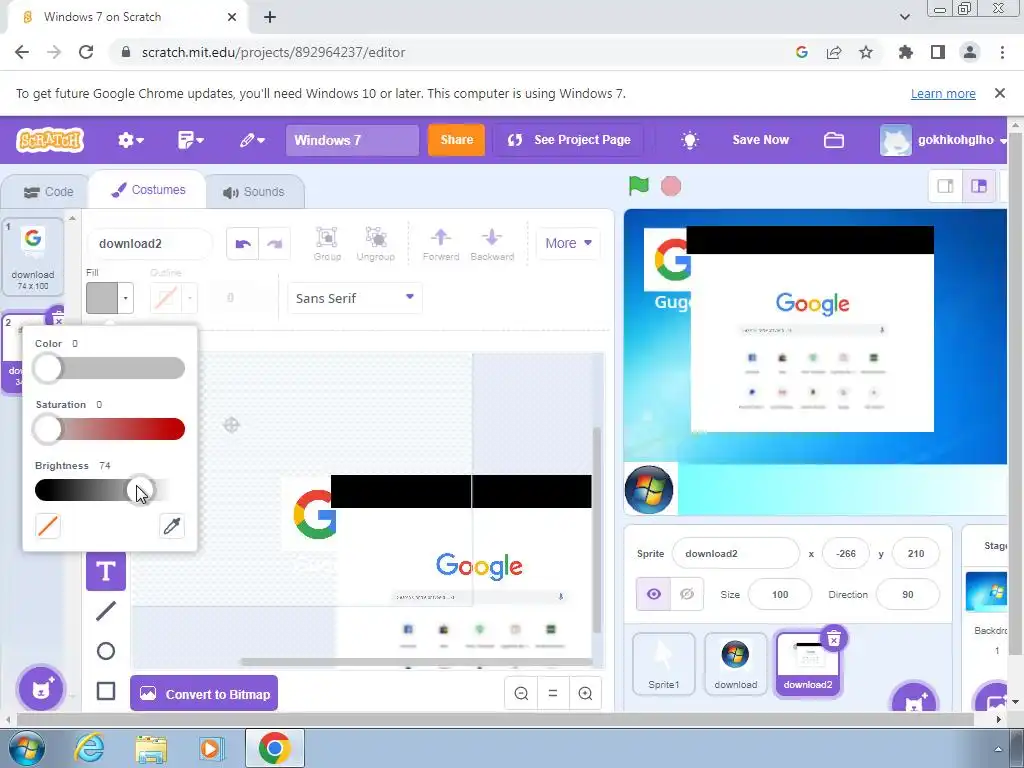
Task: Zoom out the costume canvas
Action: (x=521, y=694)
